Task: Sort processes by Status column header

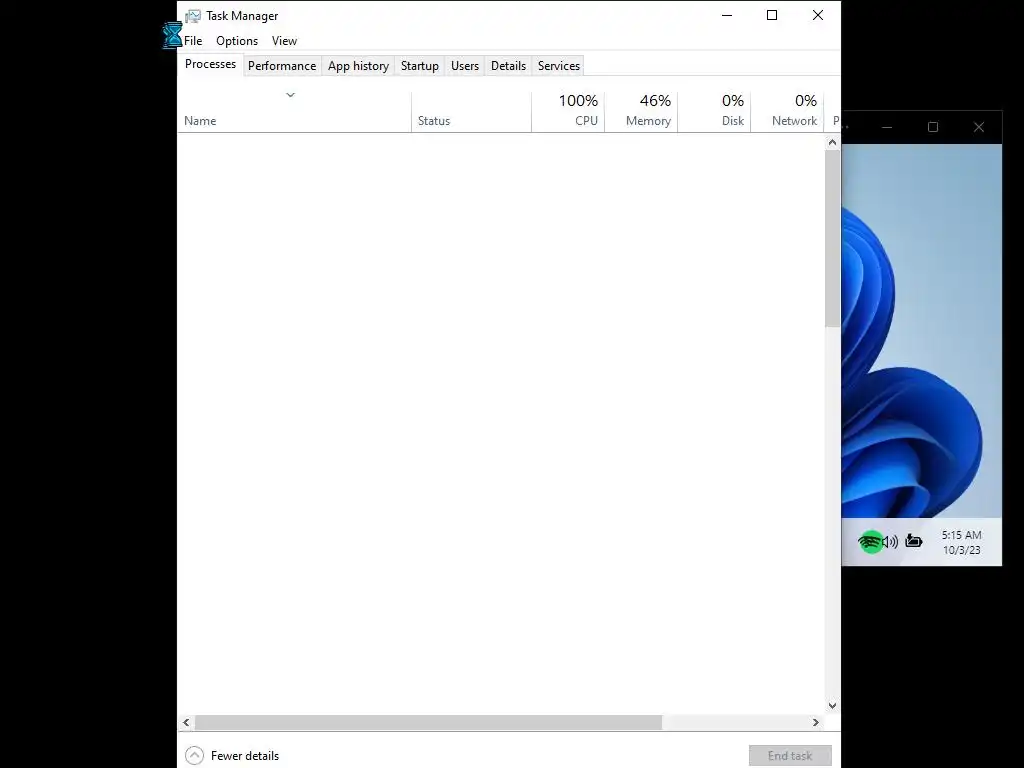Action: 472,112
